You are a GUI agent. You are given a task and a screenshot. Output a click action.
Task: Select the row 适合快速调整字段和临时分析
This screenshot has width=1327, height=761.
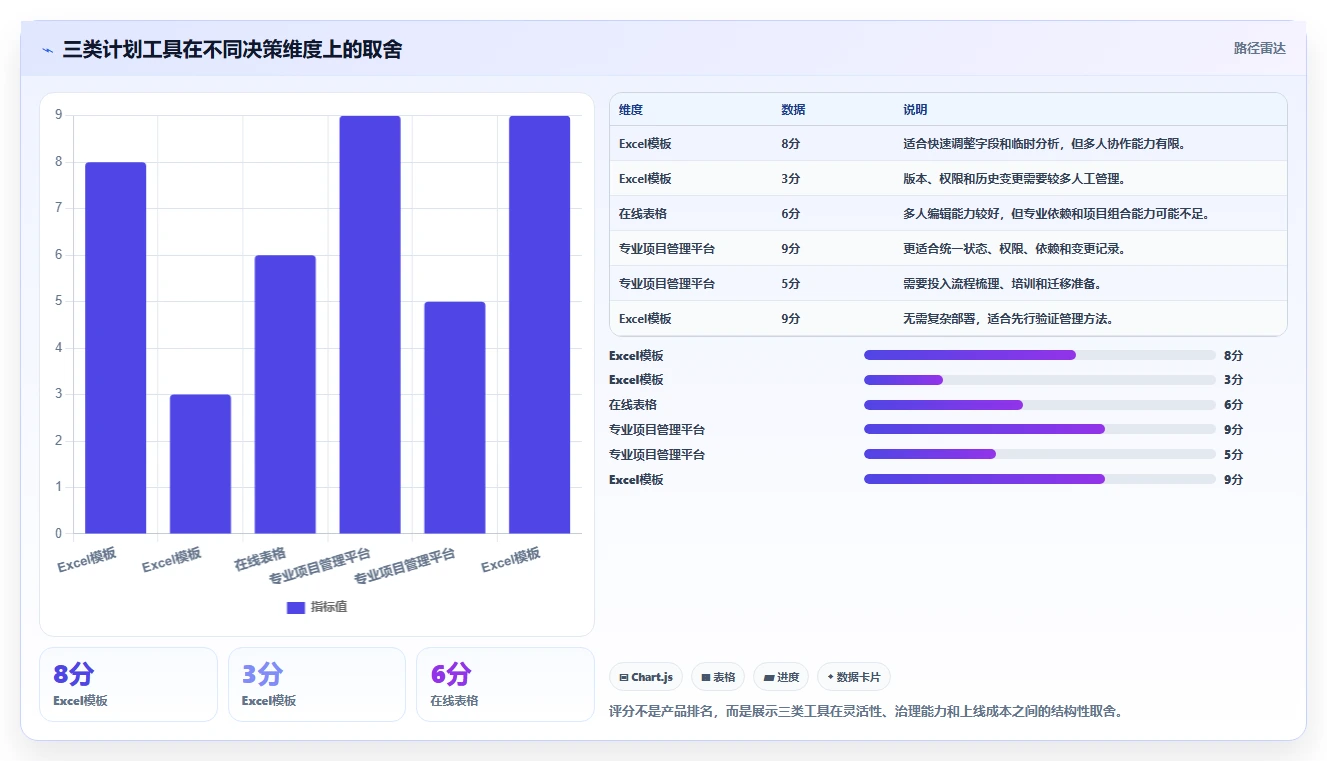point(948,143)
